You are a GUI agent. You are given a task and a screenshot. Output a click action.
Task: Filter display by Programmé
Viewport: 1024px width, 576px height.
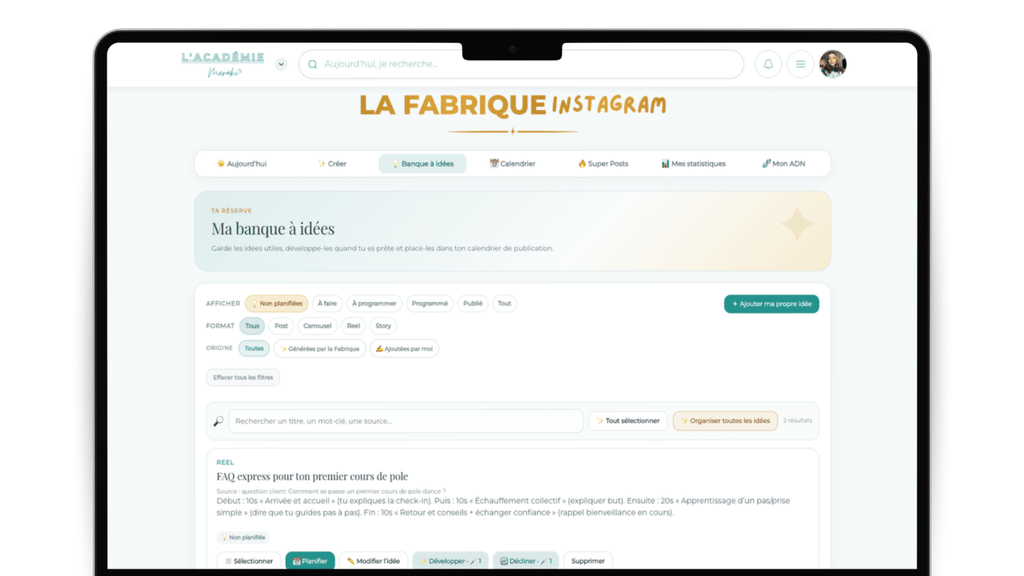pos(430,304)
